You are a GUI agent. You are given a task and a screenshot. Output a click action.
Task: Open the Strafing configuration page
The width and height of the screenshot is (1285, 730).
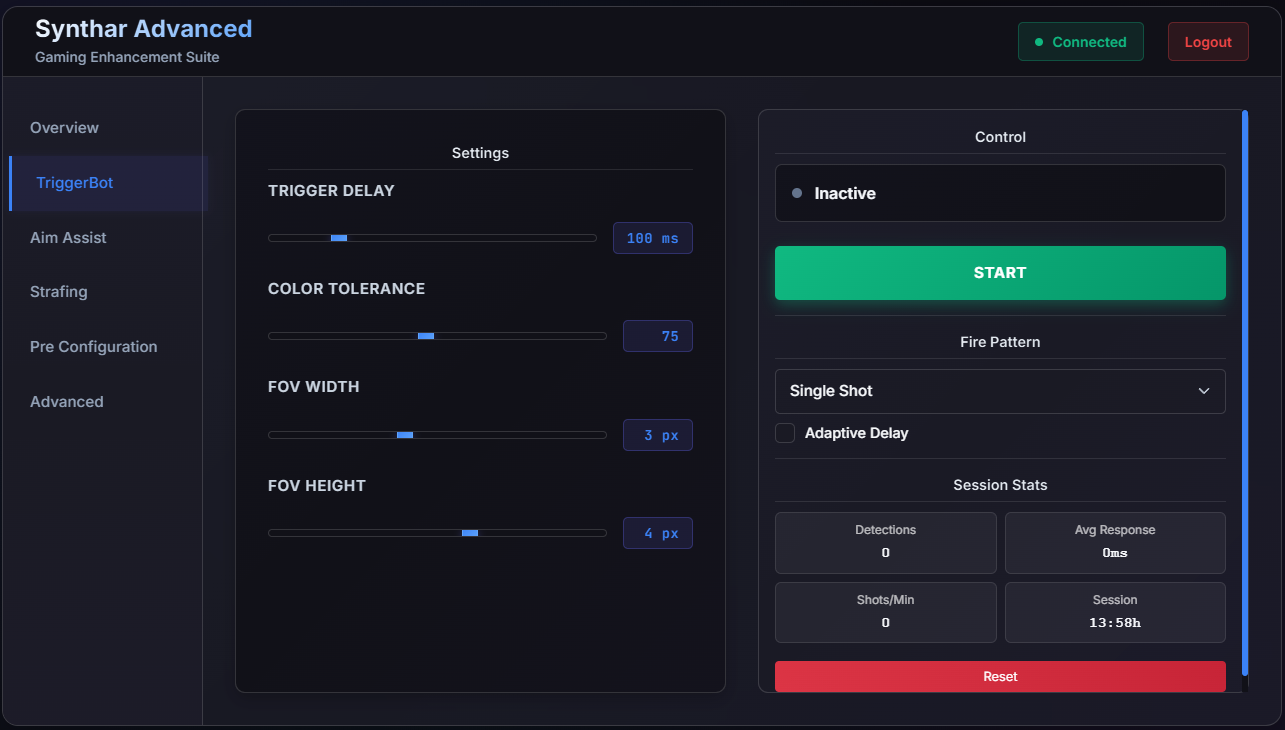click(x=58, y=291)
